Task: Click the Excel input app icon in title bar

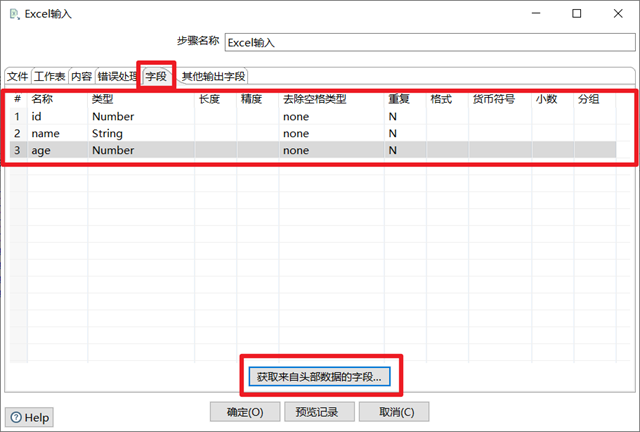Action: click(14, 14)
